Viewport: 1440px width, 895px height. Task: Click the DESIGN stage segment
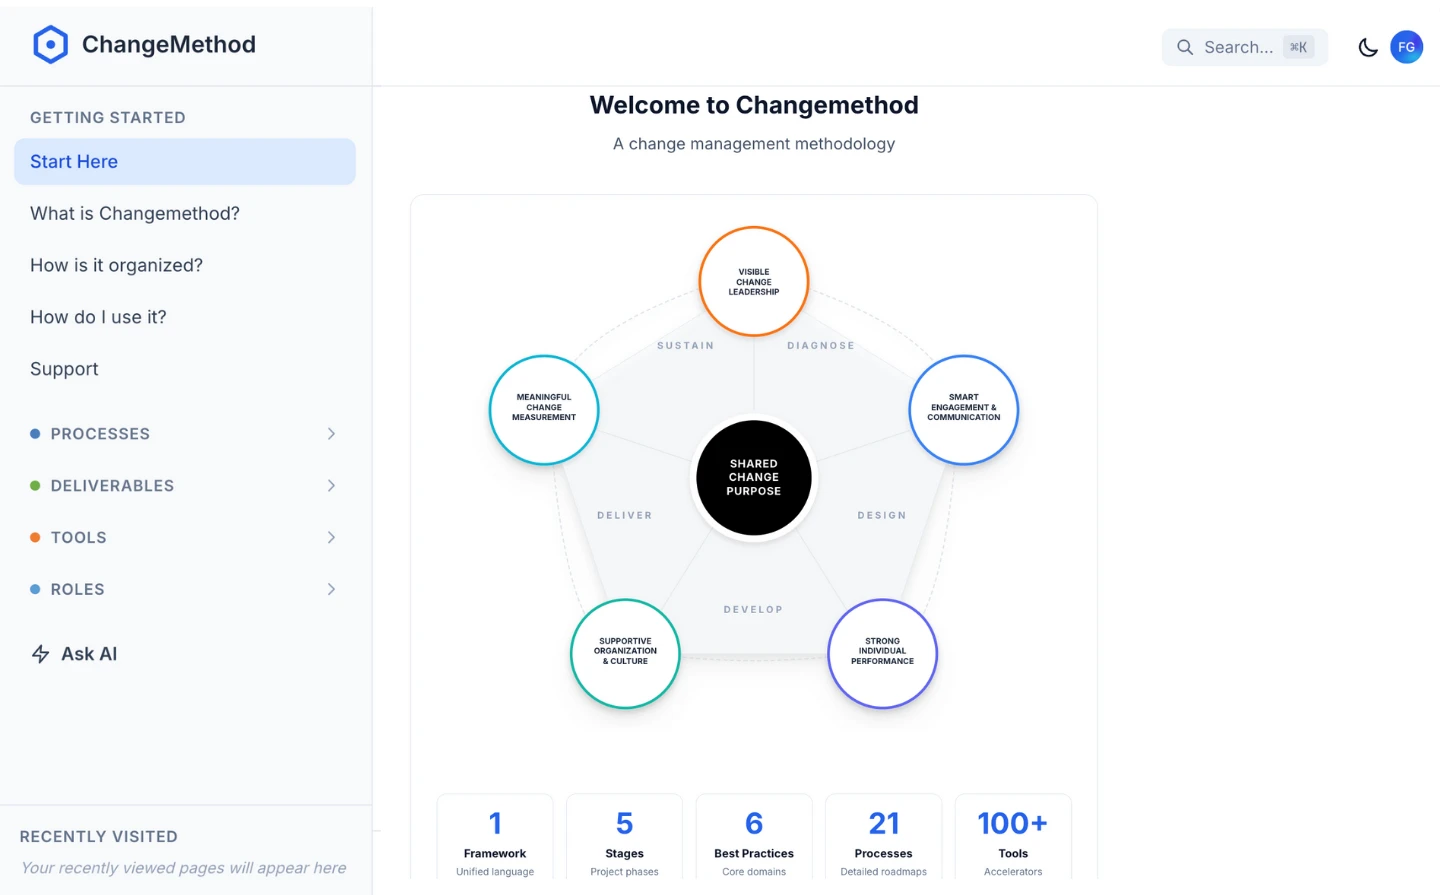click(x=882, y=516)
